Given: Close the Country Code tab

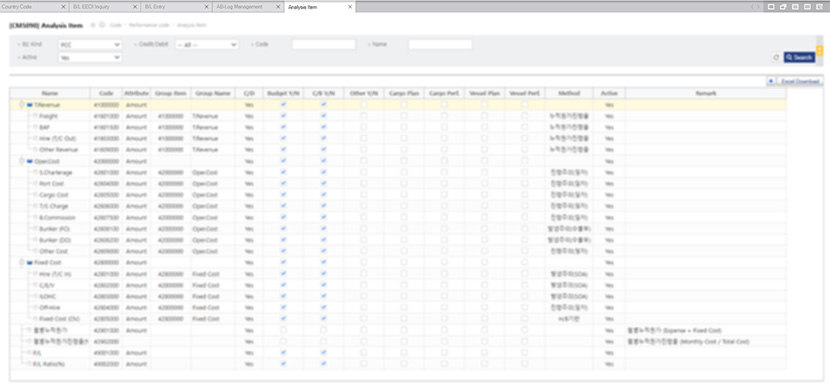Looking at the screenshot, I should [x=64, y=7].
